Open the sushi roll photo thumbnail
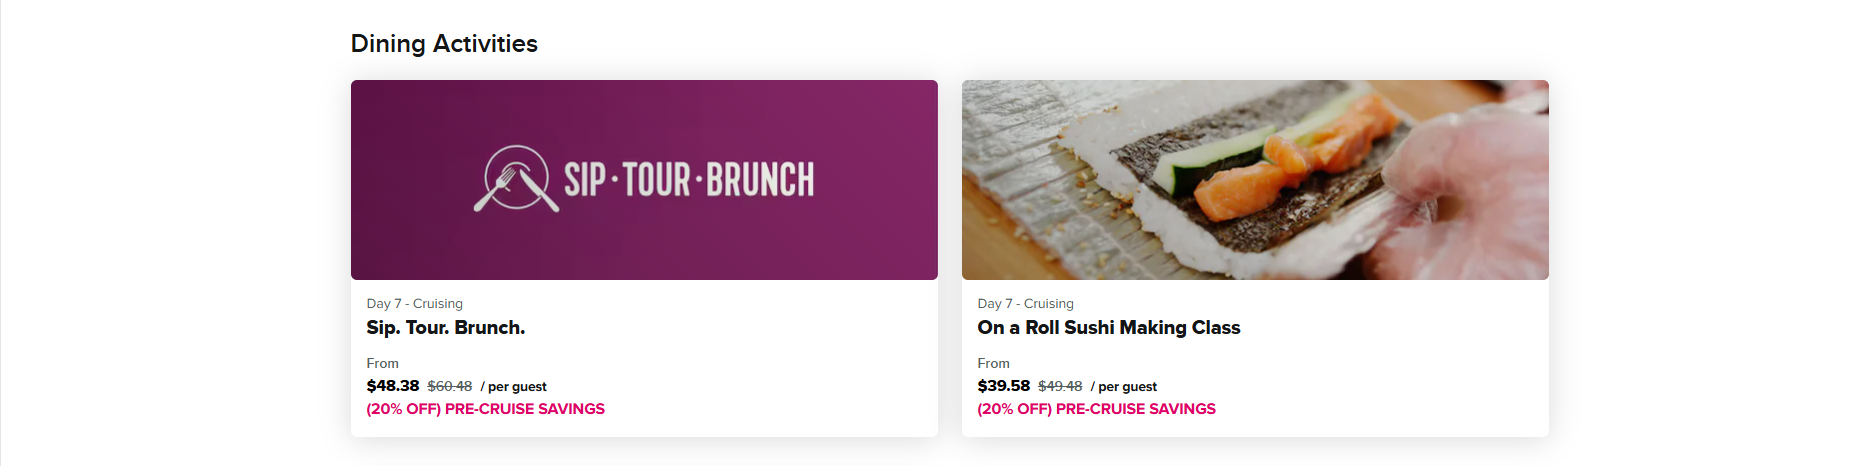Viewport: 1871px width, 466px height. tap(1255, 180)
